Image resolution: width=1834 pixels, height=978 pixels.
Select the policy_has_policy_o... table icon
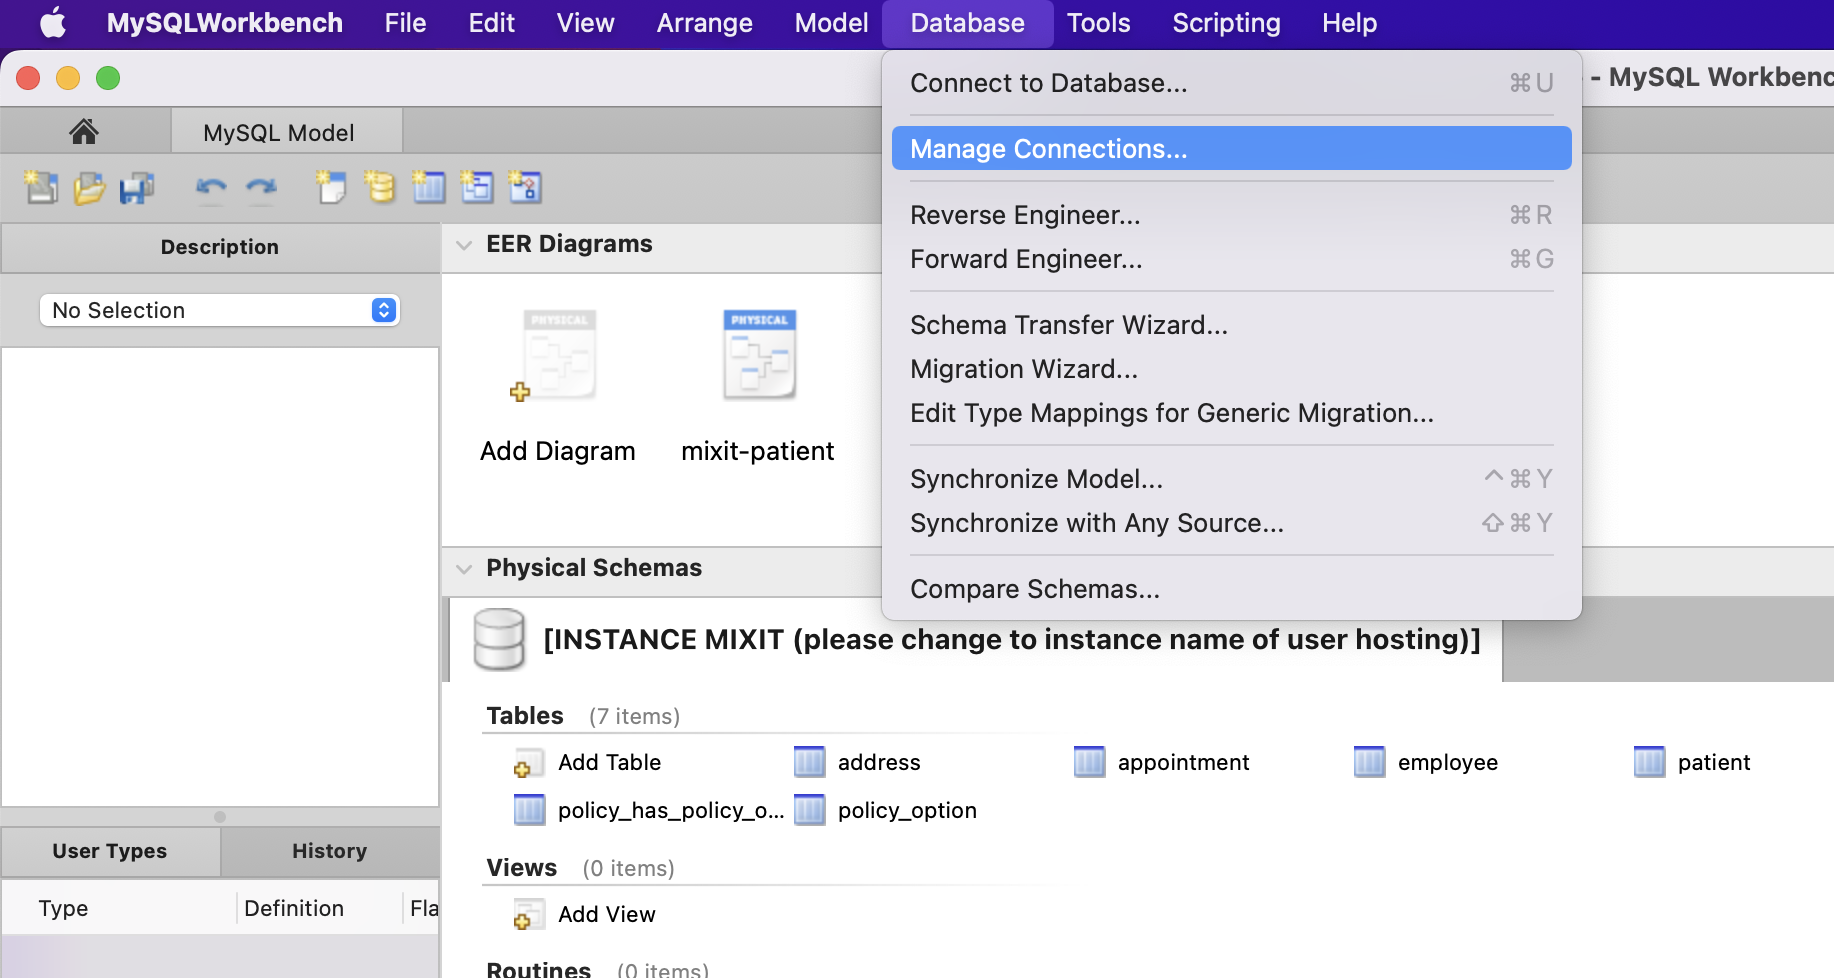(529, 810)
